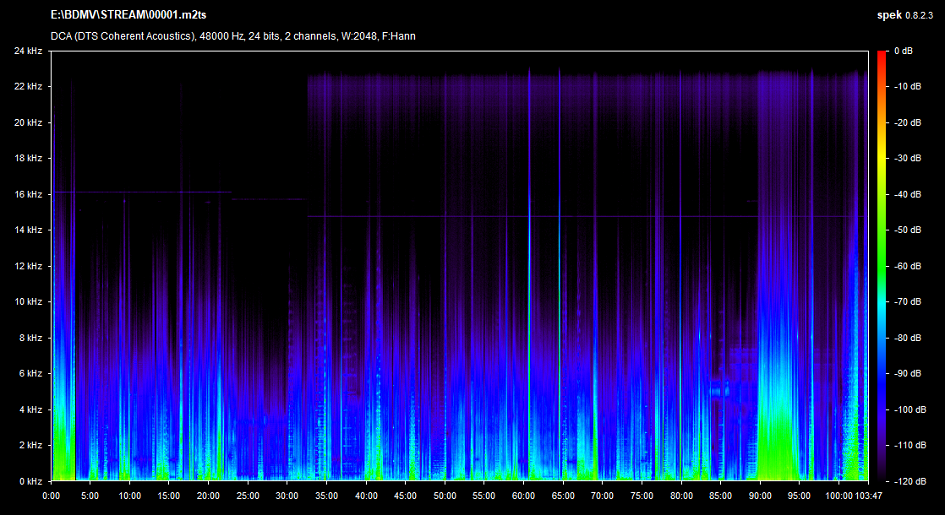The width and height of the screenshot is (945, 515).
Task: Click the 45:00 mark on time axis
Action: pyautogui.click(x=405, y=495)
